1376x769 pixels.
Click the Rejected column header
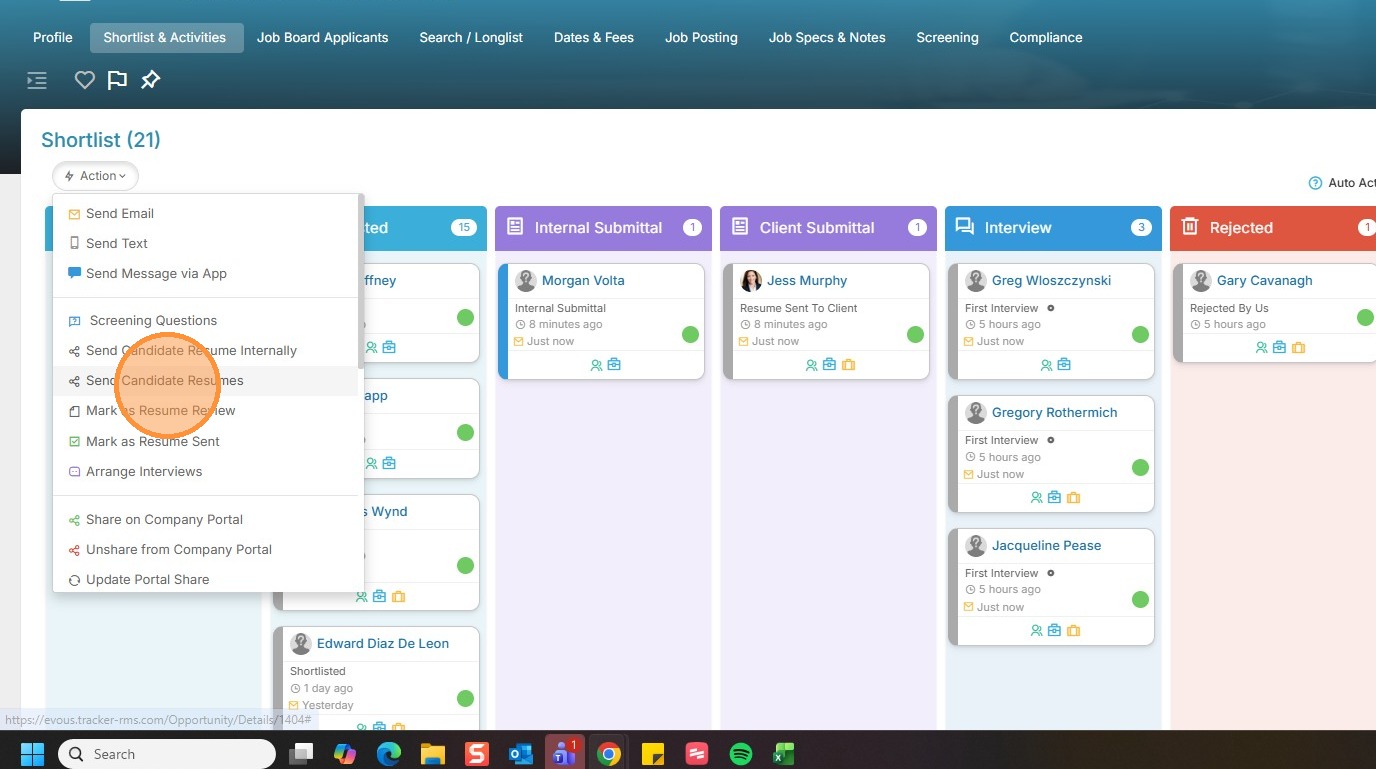pos(1273,228)
